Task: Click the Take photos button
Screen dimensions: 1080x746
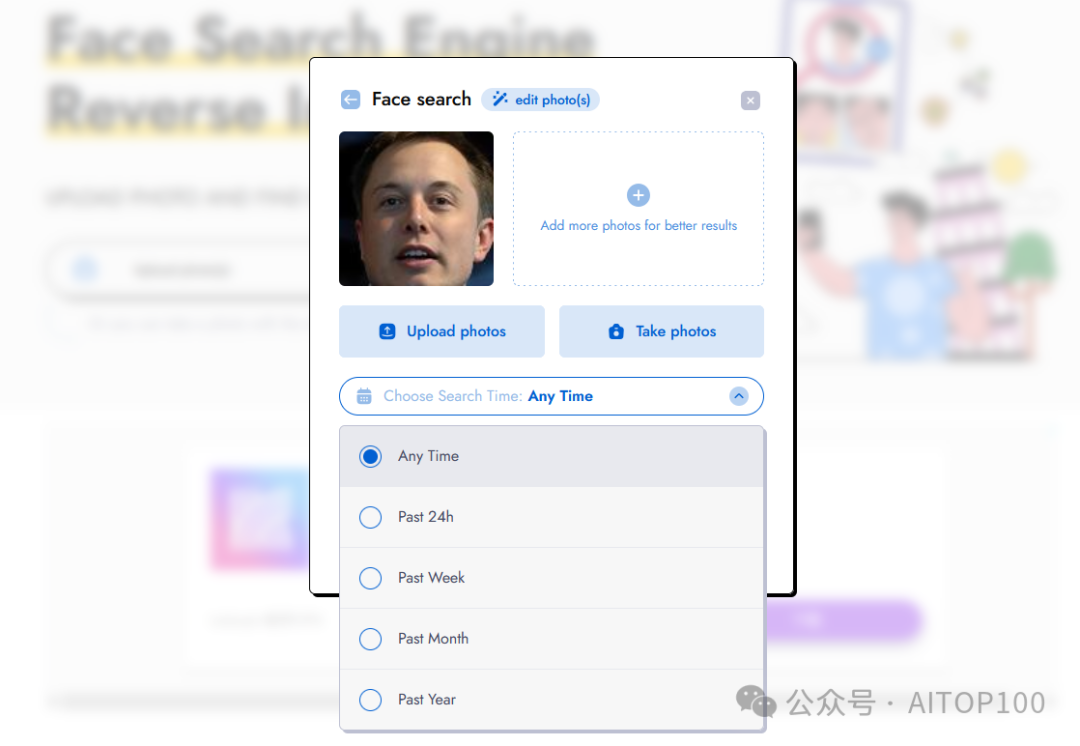Action: pos(661,331)
